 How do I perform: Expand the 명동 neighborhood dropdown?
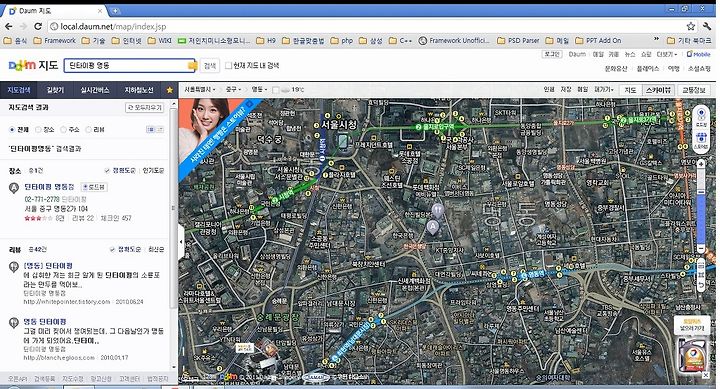[x=259, y=90]
